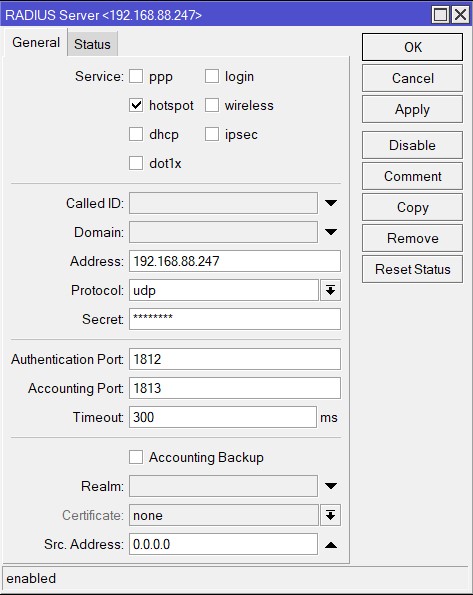Image resolution: width=473 pixels, height=595 pixels.
Task: Click the Timeout value field
Action: pyautogui.click(x=223, y=417)
